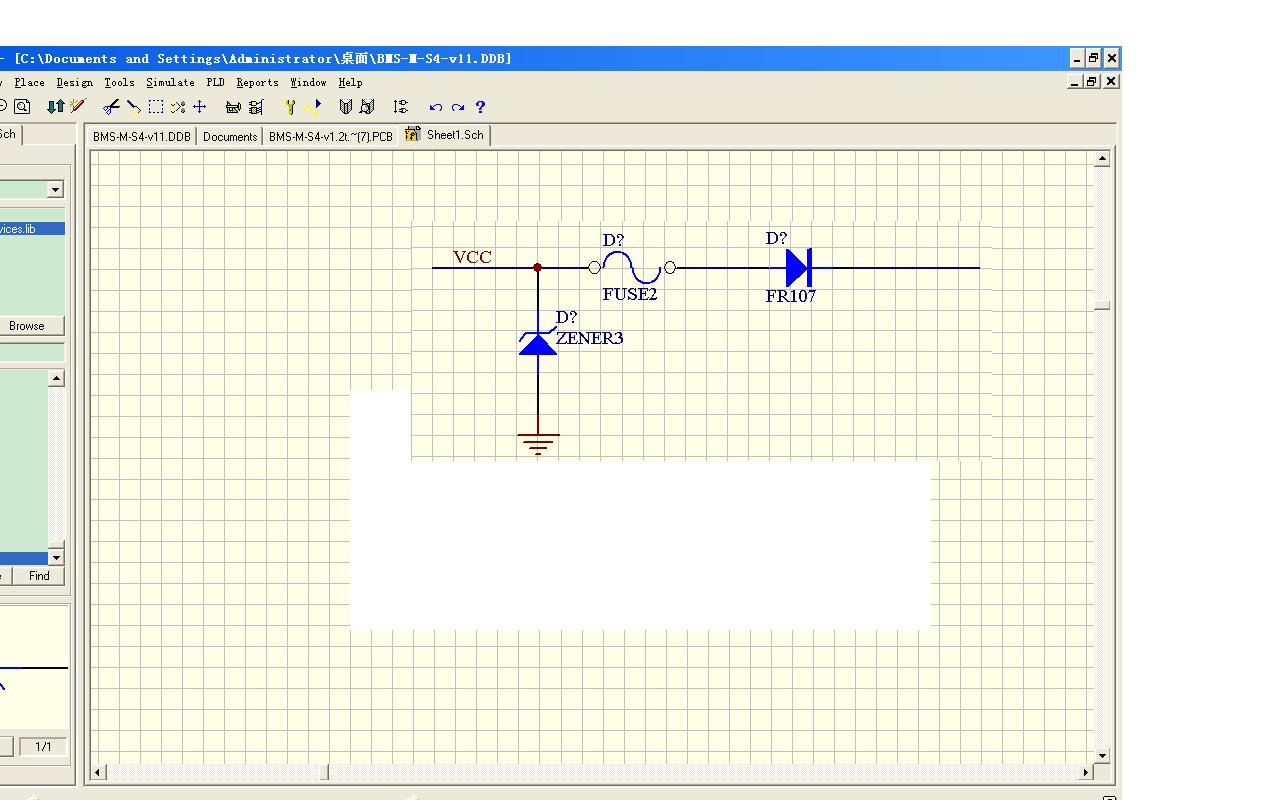This screenshot has height=800, width=1280.
Task: Select the ground power symbol
Action: point(538,444)
